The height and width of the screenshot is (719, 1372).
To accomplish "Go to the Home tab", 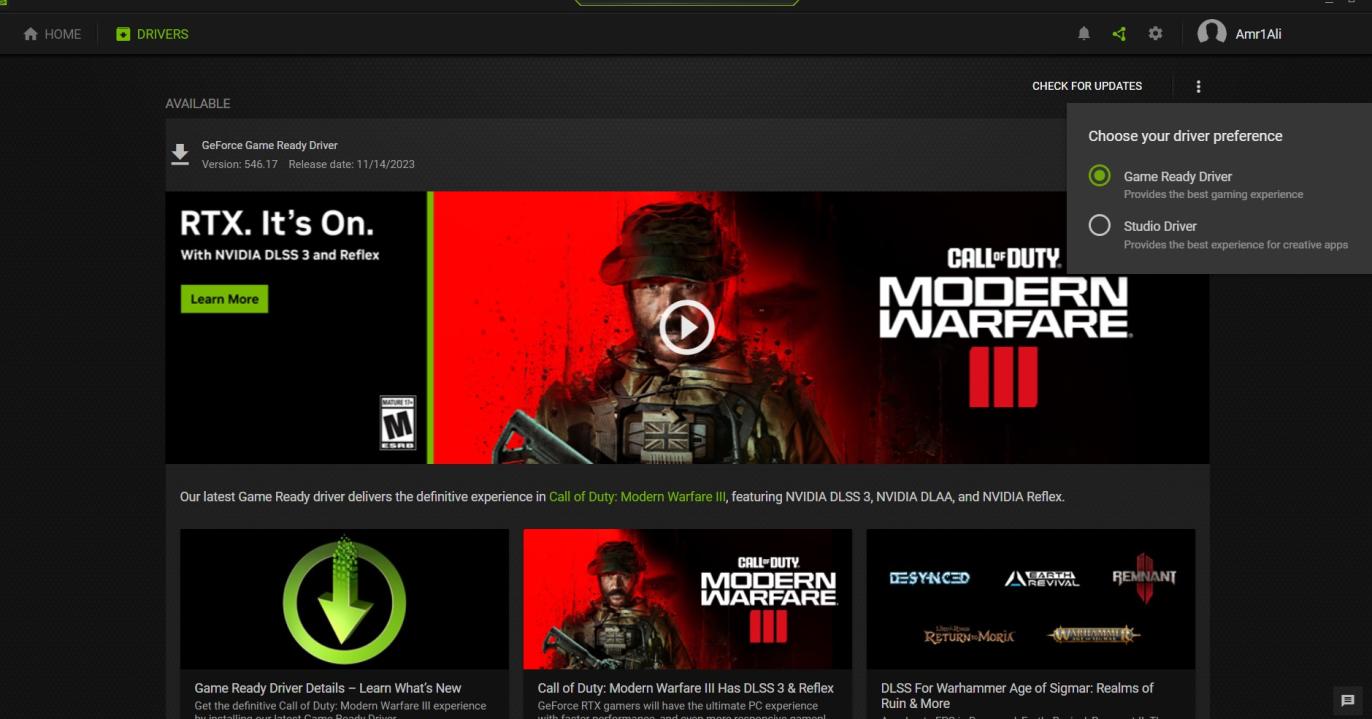I will [x=52, y=34].
